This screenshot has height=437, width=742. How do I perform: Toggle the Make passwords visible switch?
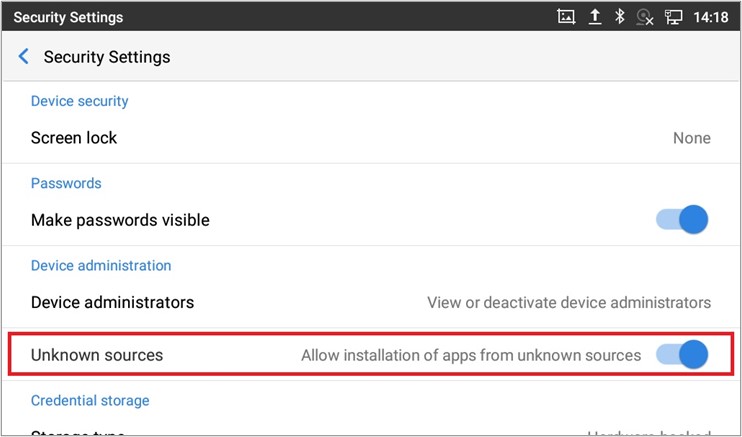tap(682, 220)
